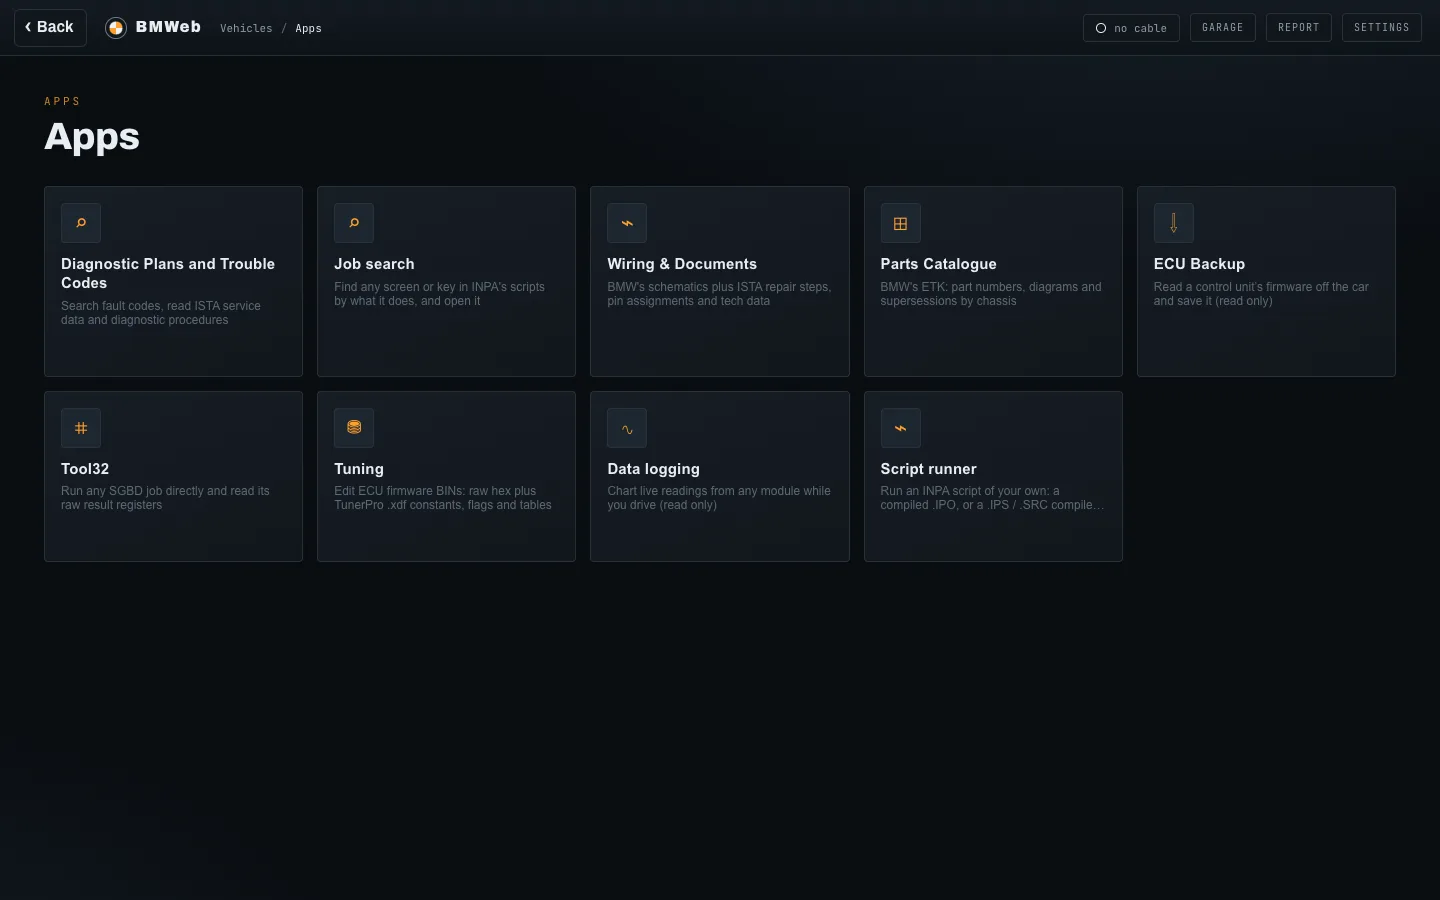Click 'Run an INPA script' description
The image size is (1440, 900).
992,498
